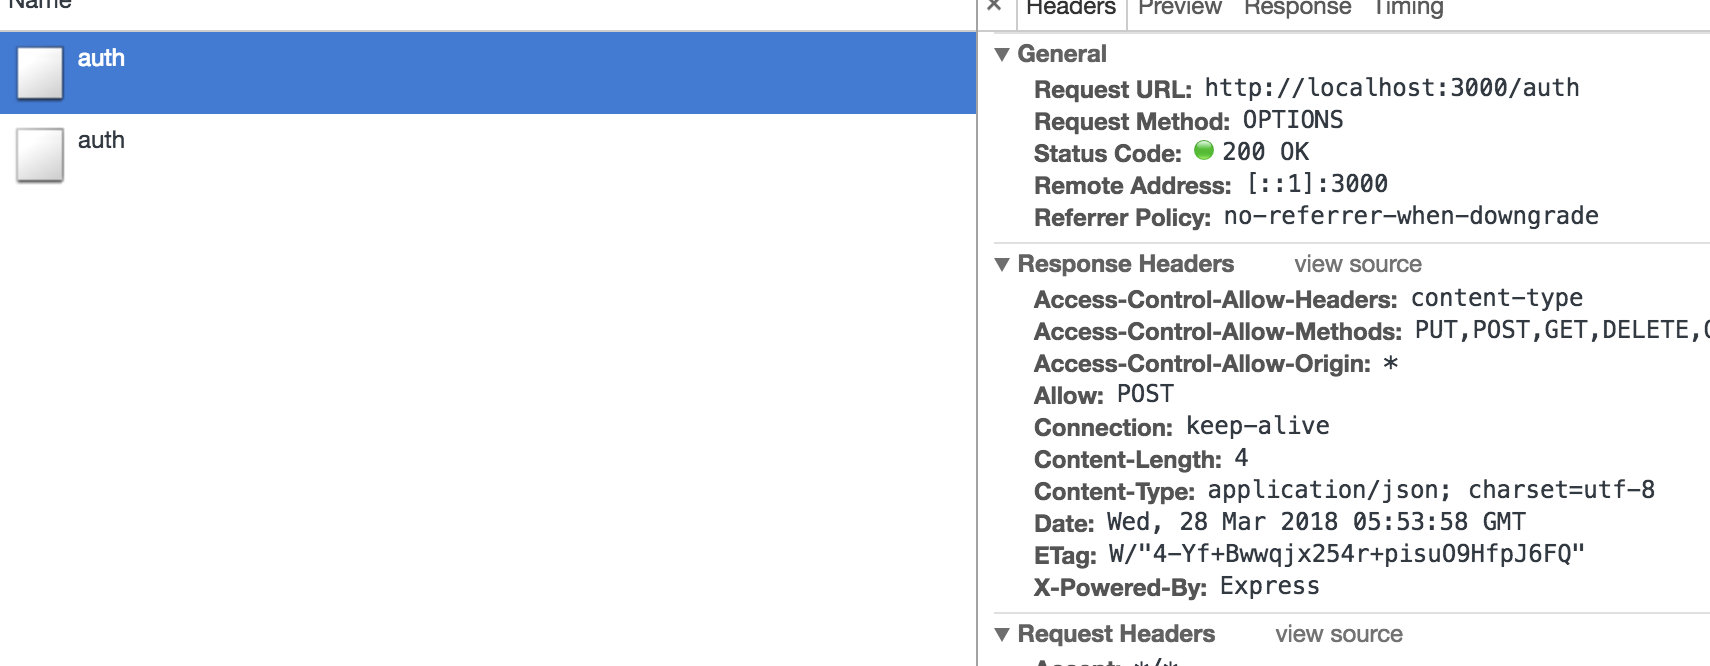Open the Preview tab
This screenshot has width=1710, height=666.
tap(1179, 8)
